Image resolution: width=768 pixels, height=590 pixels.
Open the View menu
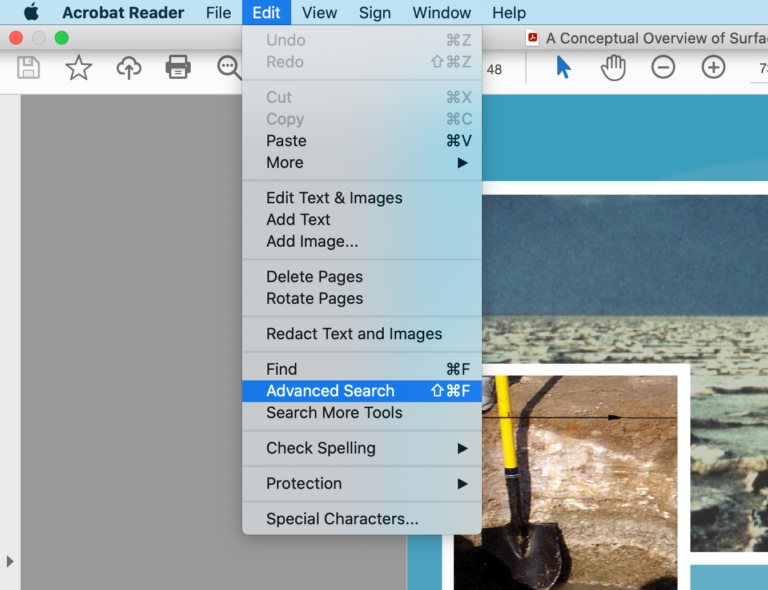coord(319,13)
